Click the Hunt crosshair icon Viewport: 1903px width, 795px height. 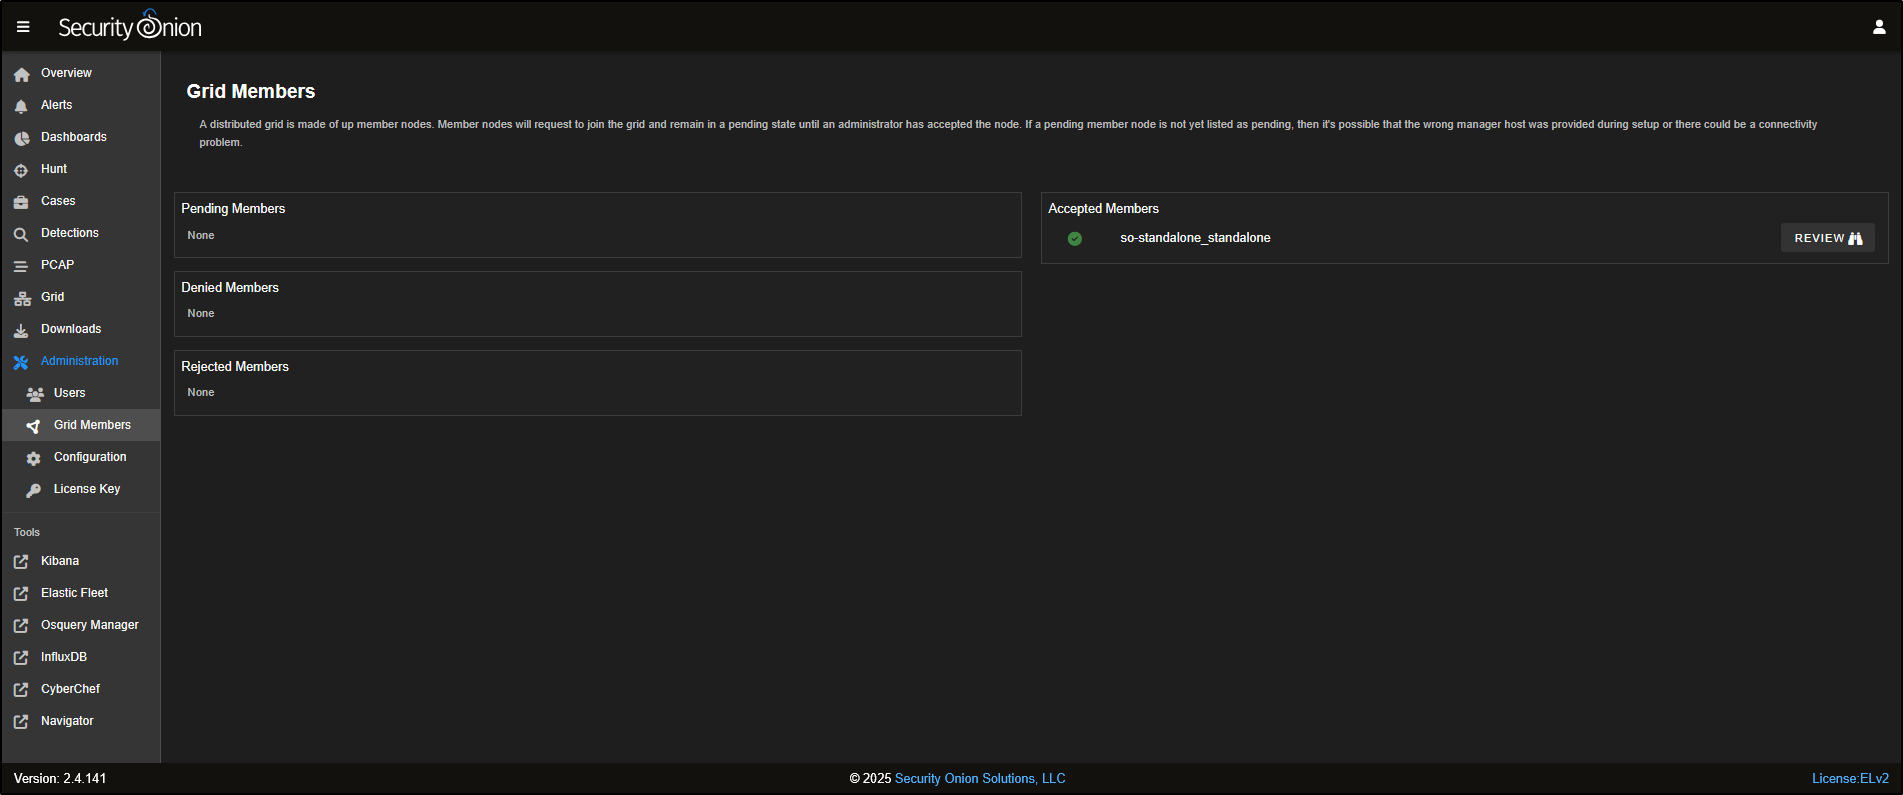[21, 170]
